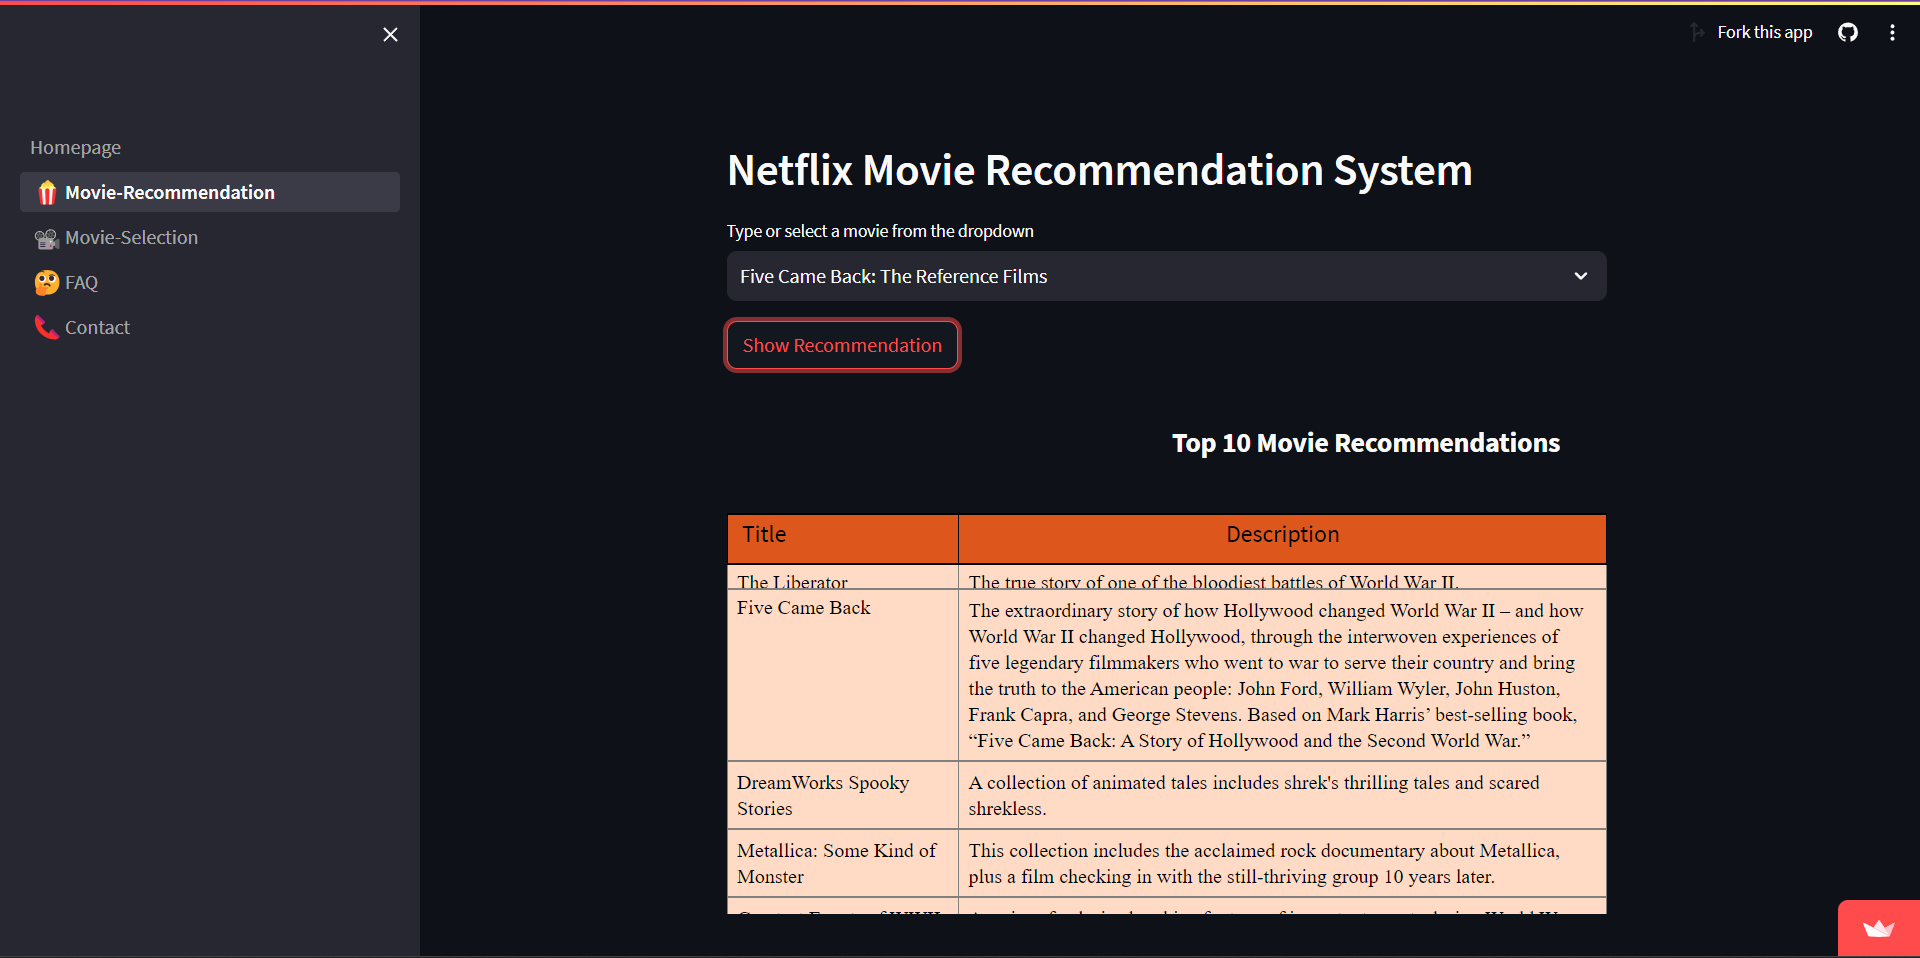
Task: Select Metallica: Some Kind of Monster cell
Action: [x=843, y=863]
